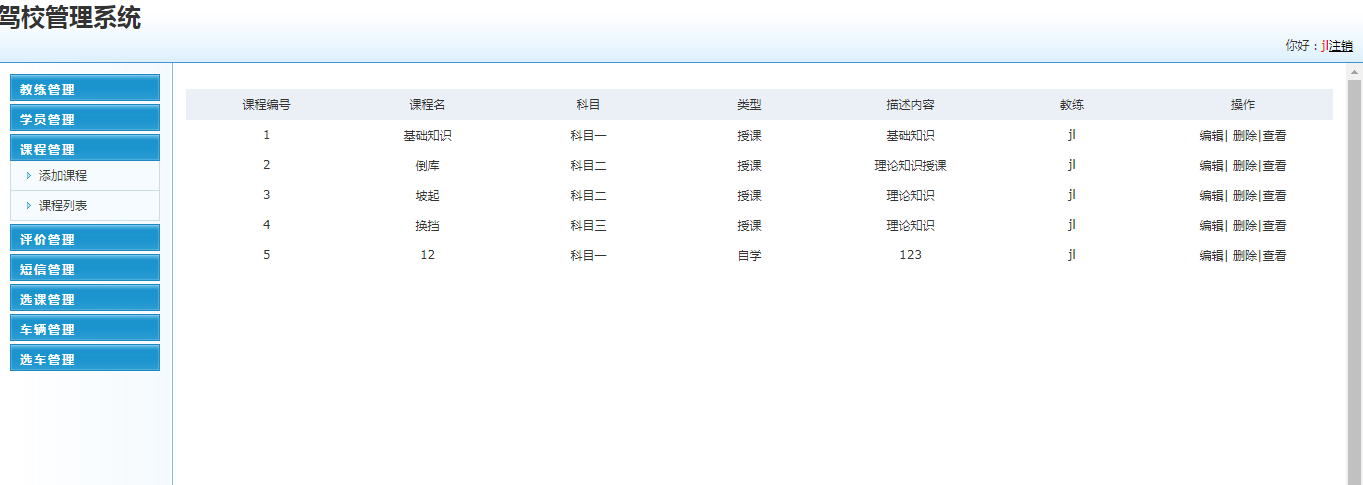Collapse the 课程管理 menu section

coord(85,148)
